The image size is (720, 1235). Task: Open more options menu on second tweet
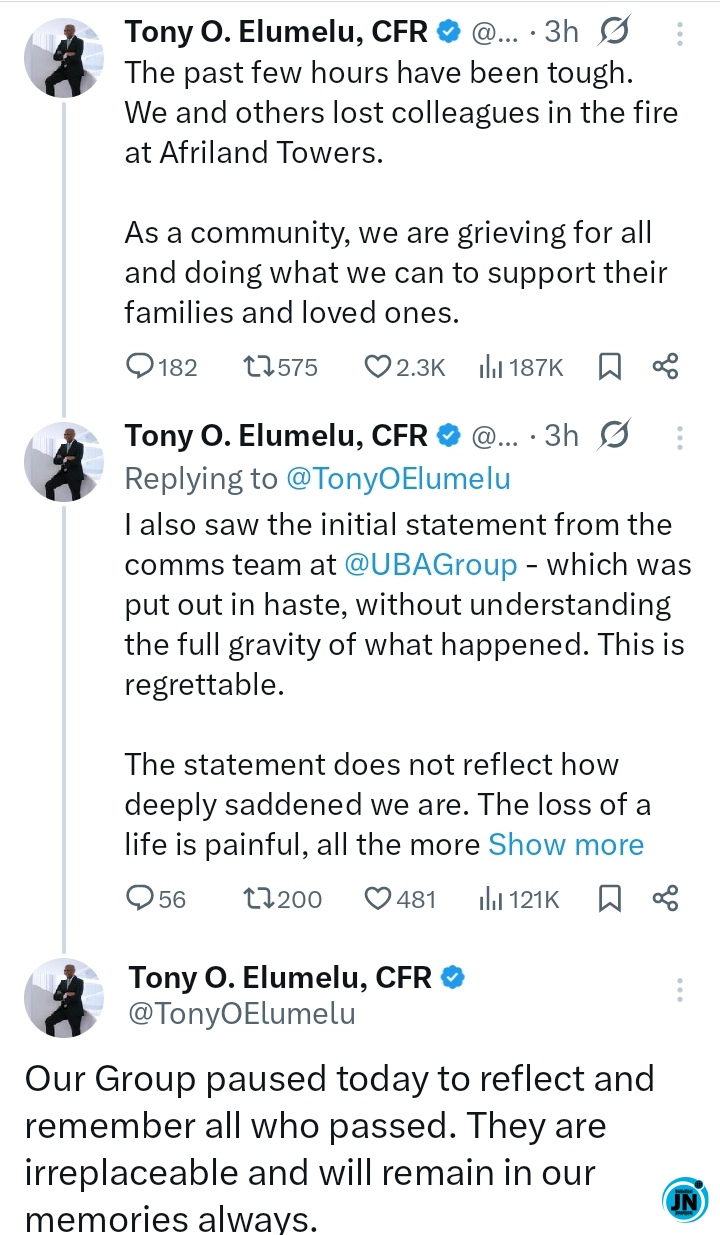click(679, 438)
